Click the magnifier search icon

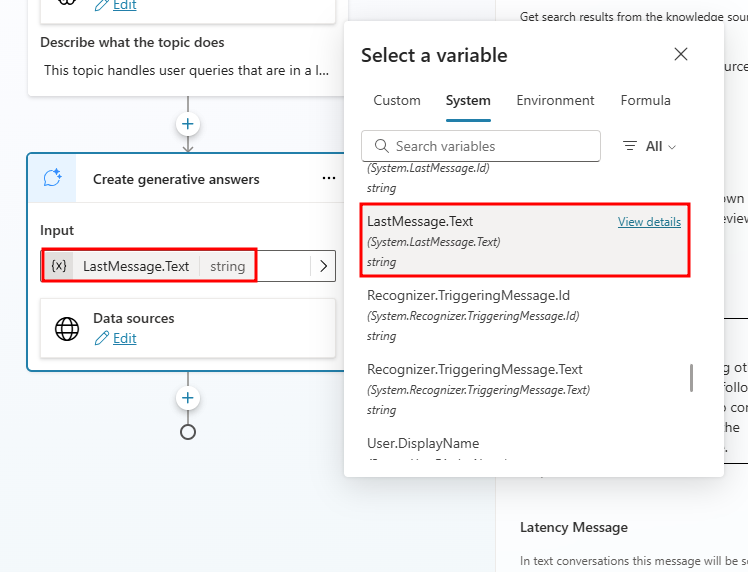tap(382, 146)
